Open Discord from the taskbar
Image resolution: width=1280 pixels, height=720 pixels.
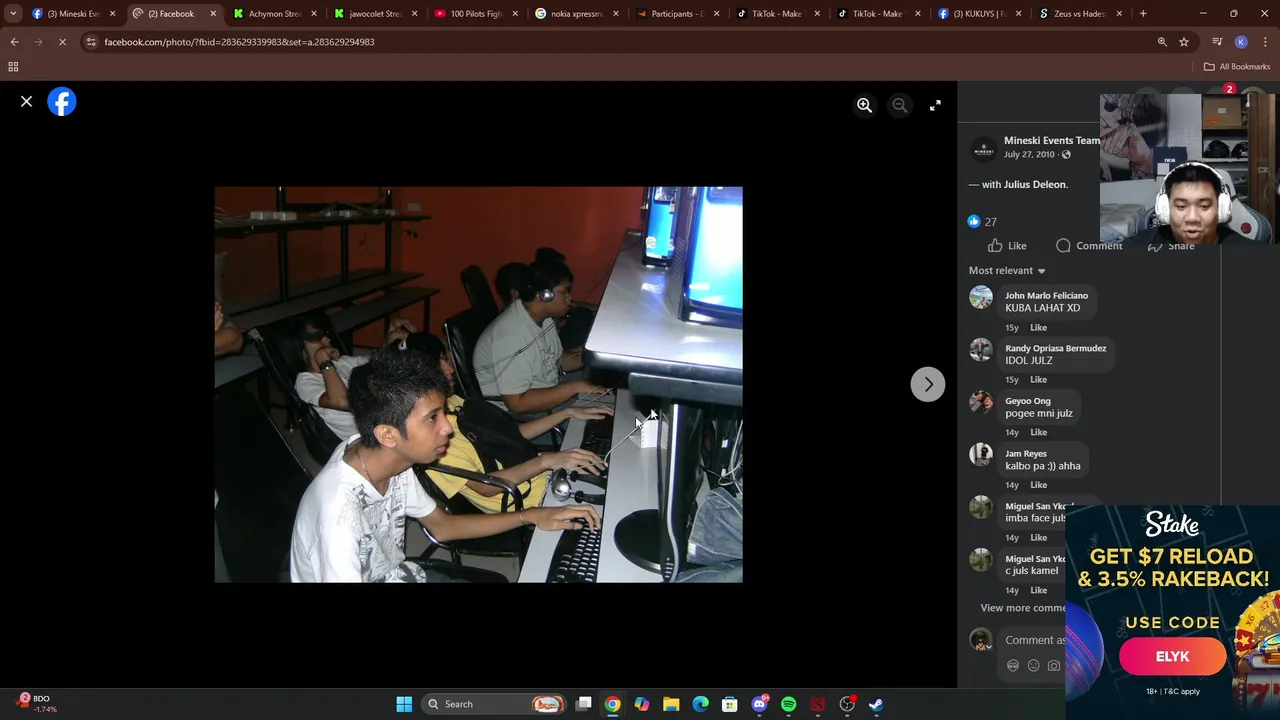pos(759,704)
